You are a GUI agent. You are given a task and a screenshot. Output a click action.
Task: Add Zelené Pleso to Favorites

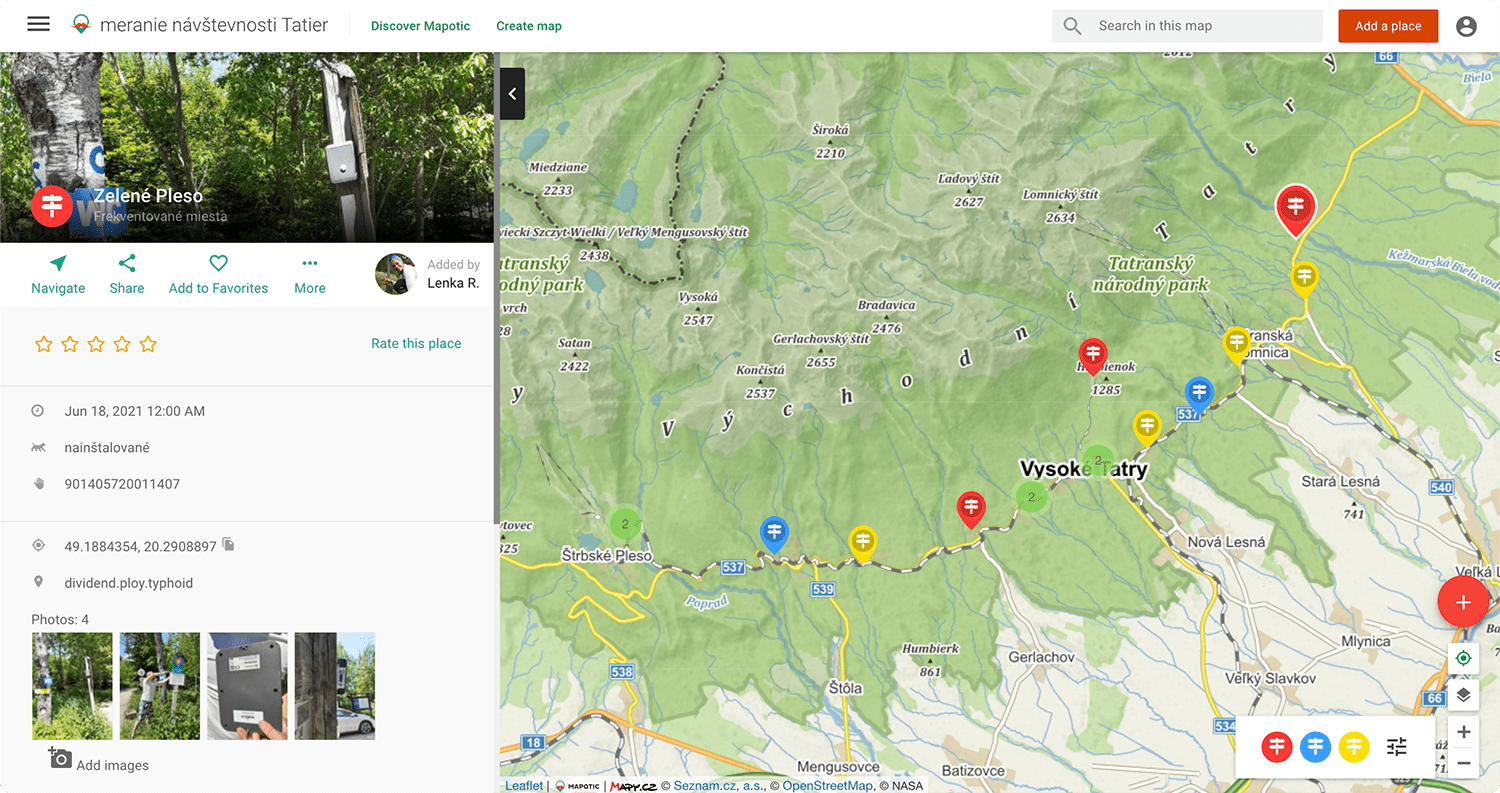tap(218, 275)
